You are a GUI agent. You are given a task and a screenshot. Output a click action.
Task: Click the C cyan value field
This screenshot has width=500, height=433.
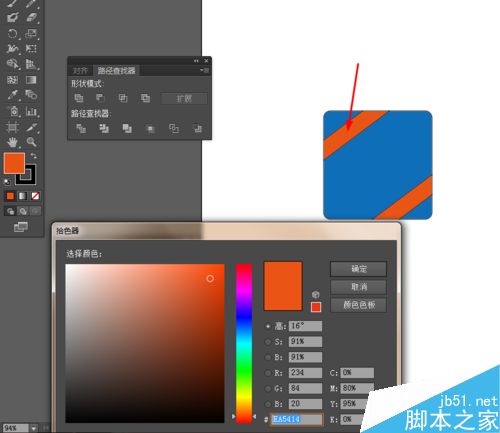pos(357,373)
